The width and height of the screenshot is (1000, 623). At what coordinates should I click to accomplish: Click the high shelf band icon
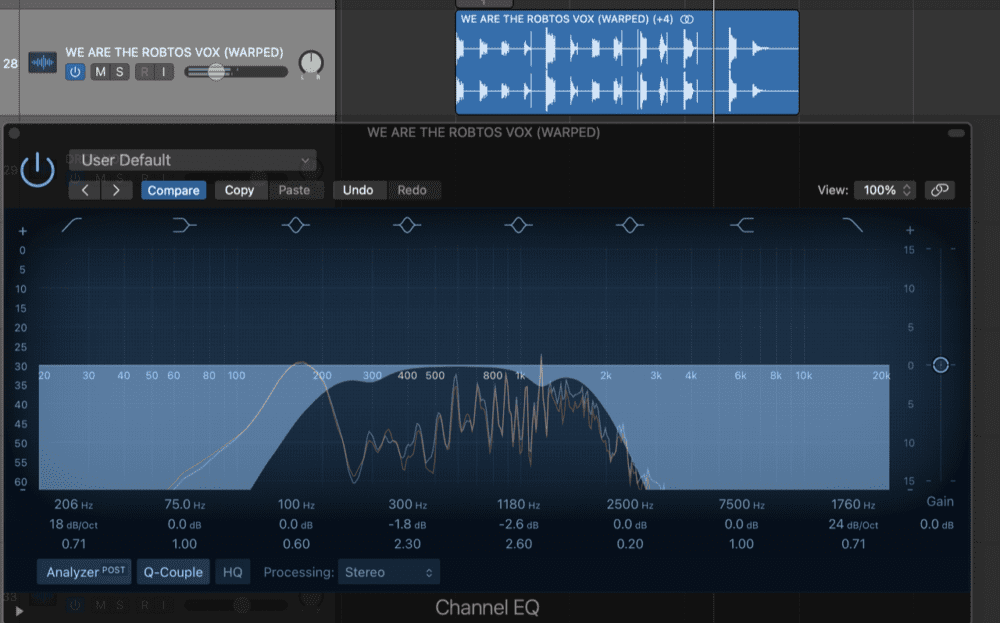click(x=741, y=226)
